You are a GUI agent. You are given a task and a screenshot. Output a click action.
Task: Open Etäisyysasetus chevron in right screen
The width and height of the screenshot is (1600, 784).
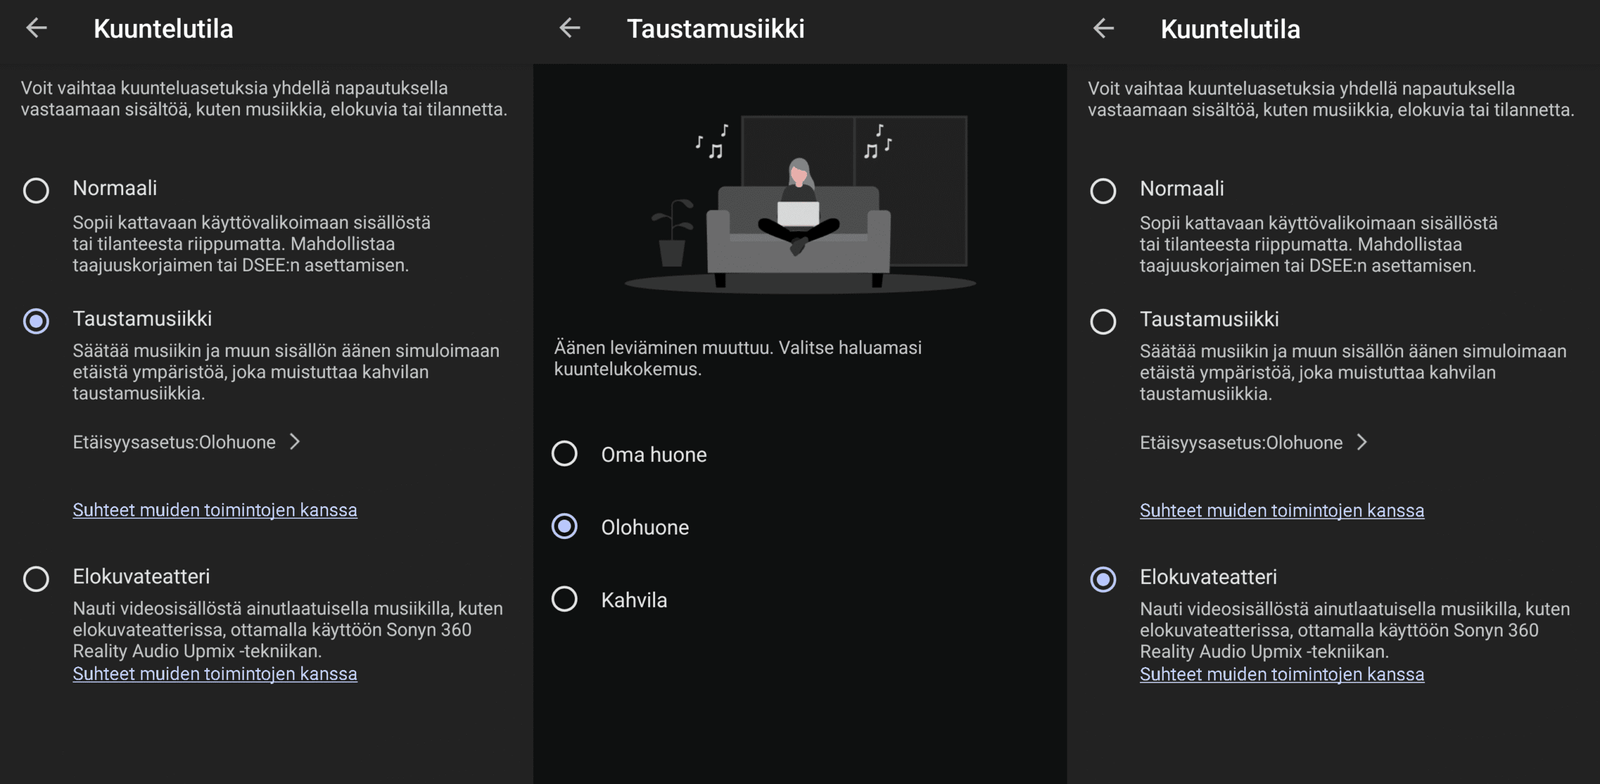point(1362,442)
